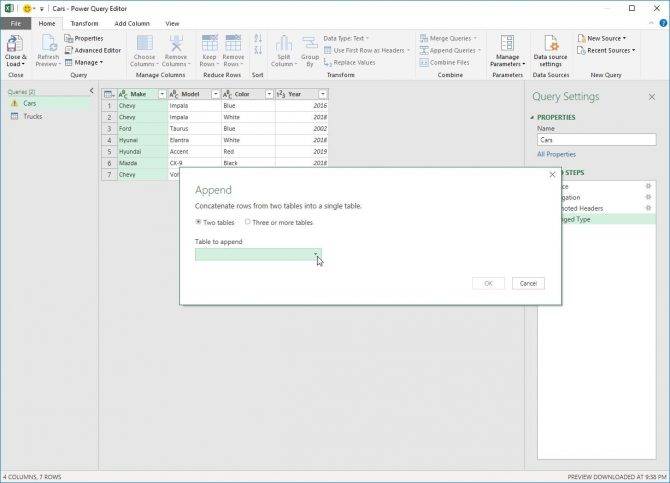Switch to the Home tab

pyautogui.click(x=47, y=24)
